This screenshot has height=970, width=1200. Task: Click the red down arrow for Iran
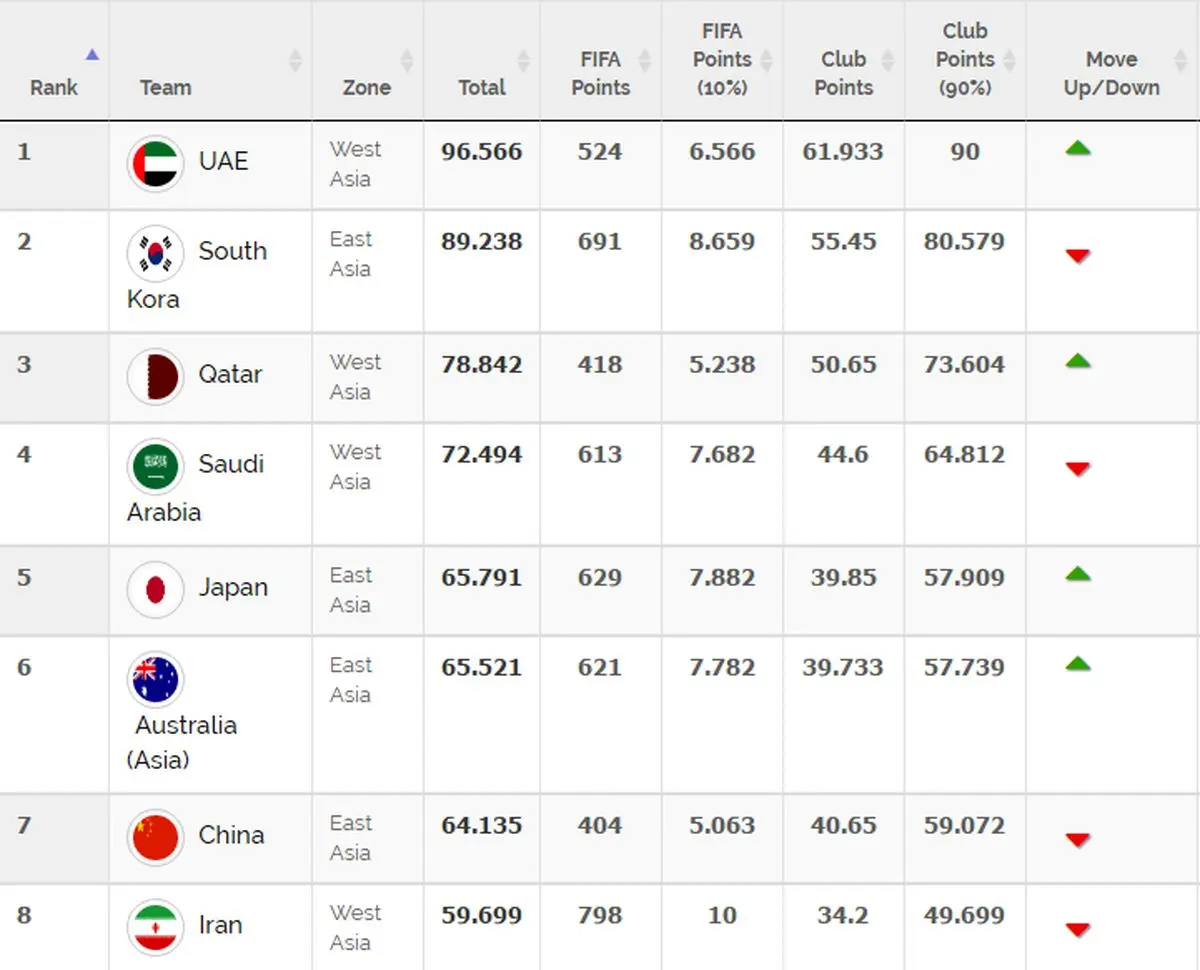[x=1077, y=930]
